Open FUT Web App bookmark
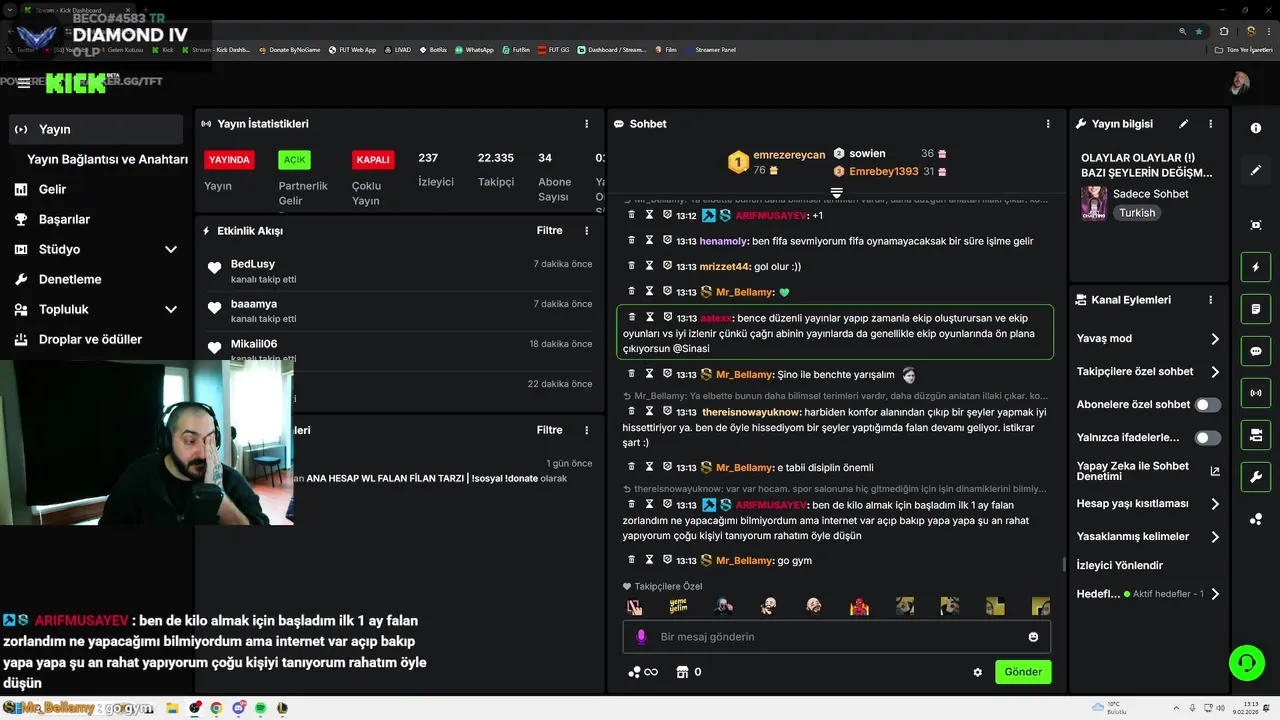Screen dimensions: 1280x720 point(352,50)
